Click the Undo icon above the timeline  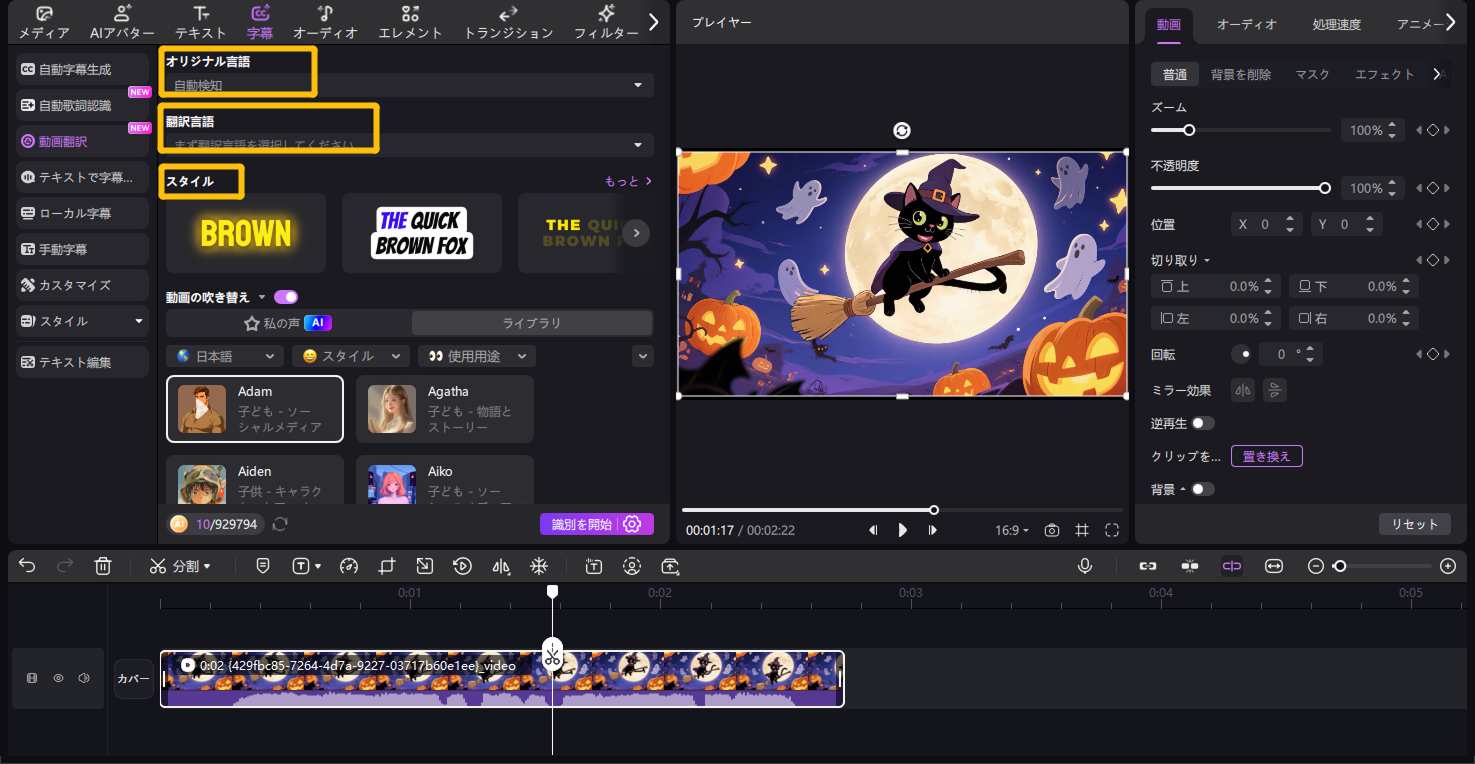(26, 566)
